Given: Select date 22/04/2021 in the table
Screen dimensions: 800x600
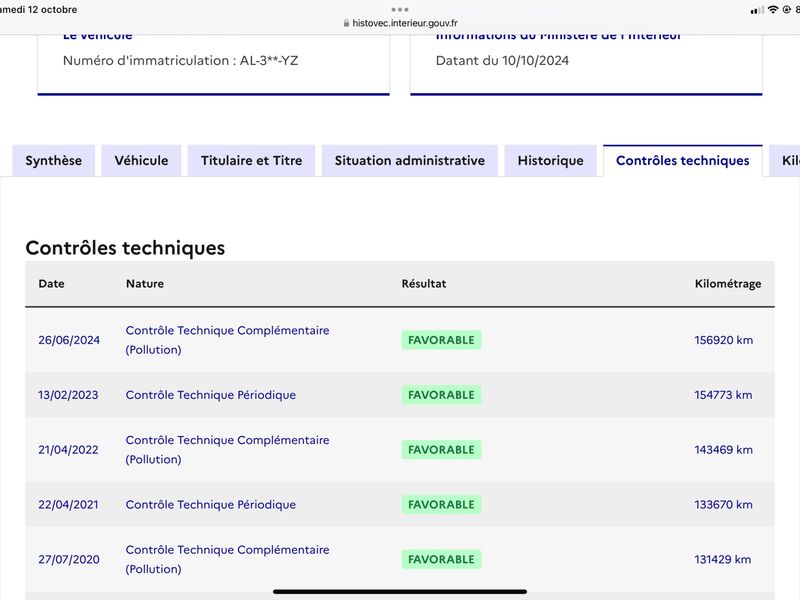Looking at the screenshot, I should coord(68,505).
